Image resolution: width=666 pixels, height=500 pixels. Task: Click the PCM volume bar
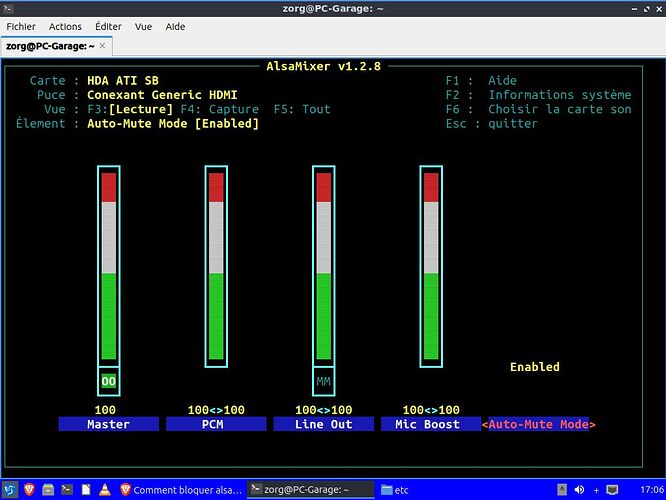216,266
